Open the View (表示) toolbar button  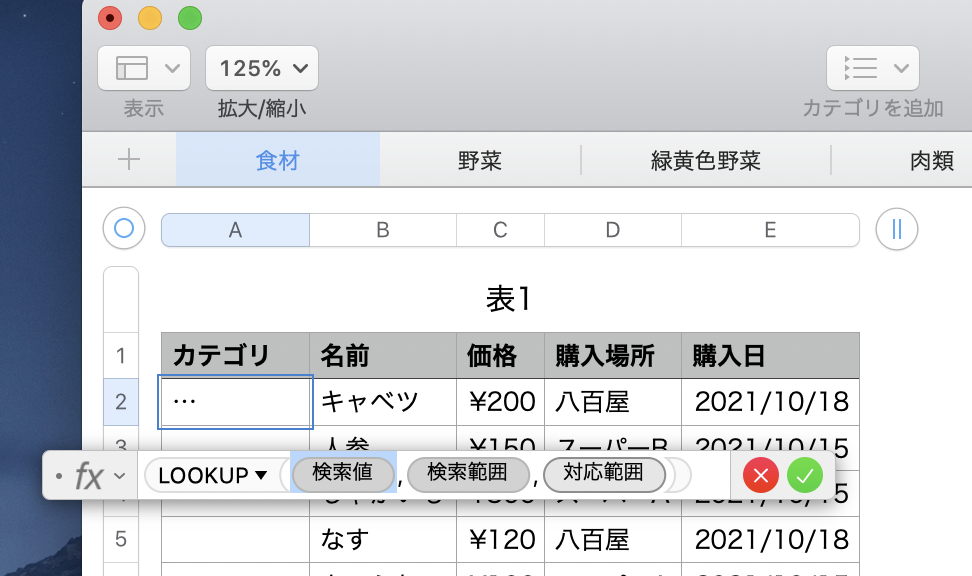(144, 68)
